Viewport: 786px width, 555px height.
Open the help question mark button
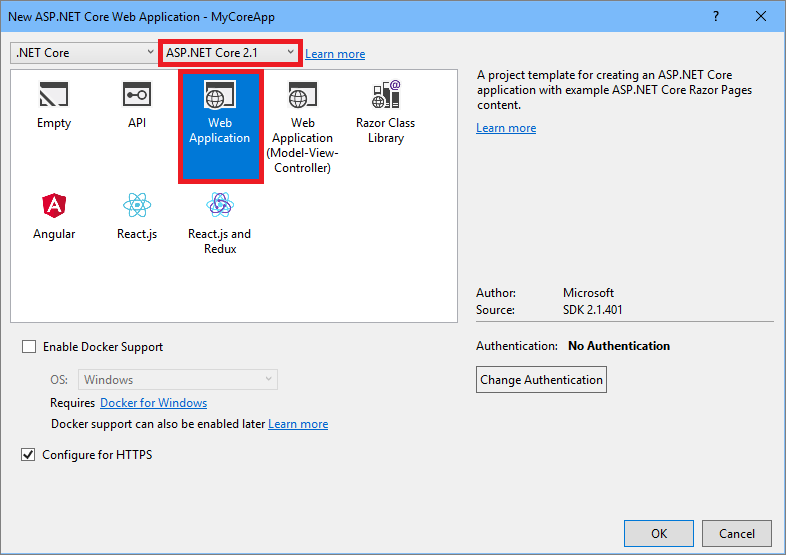pyautogui.click(x=716, y=17)
